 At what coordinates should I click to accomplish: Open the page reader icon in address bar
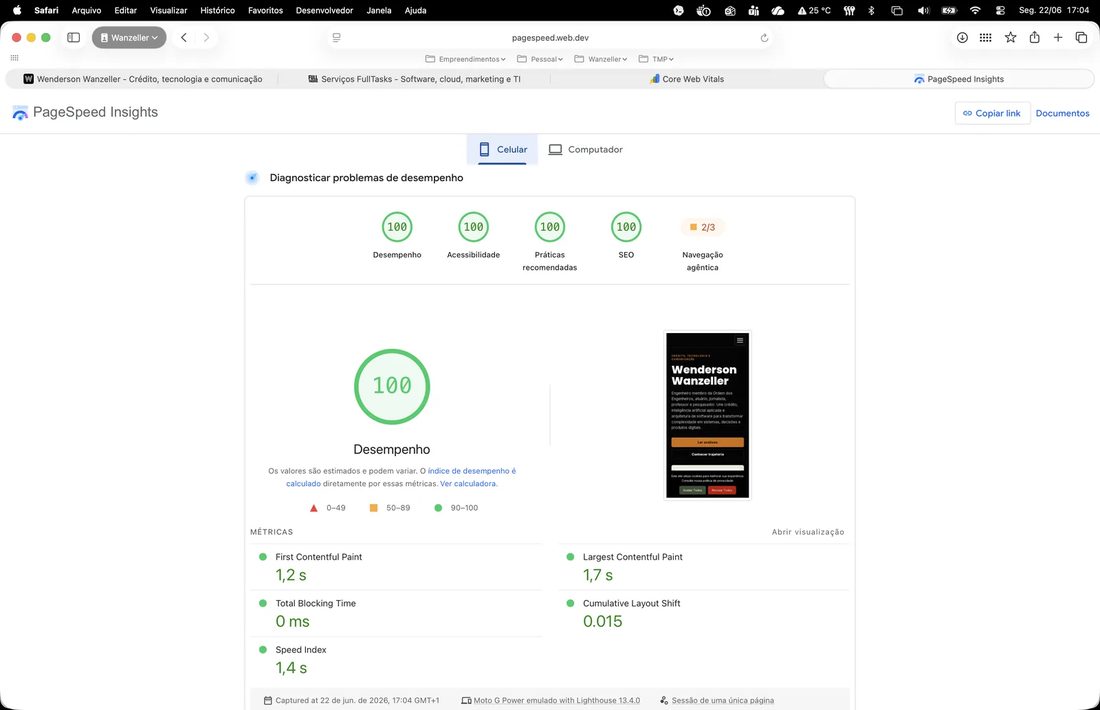pyautogui.click(x=337, y=38)
